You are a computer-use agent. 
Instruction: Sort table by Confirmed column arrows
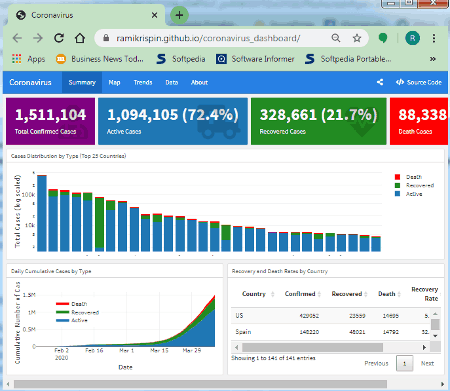(319, 294)
